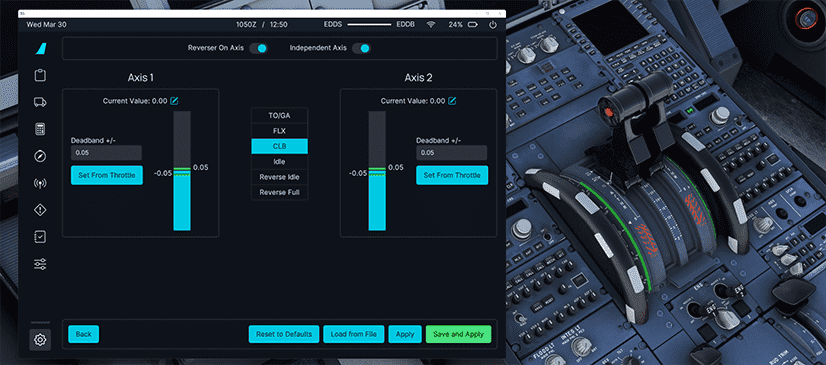Open the sliders controls icon in sidebar
This screenshot has width=826, height=365.
click(40, 264)
